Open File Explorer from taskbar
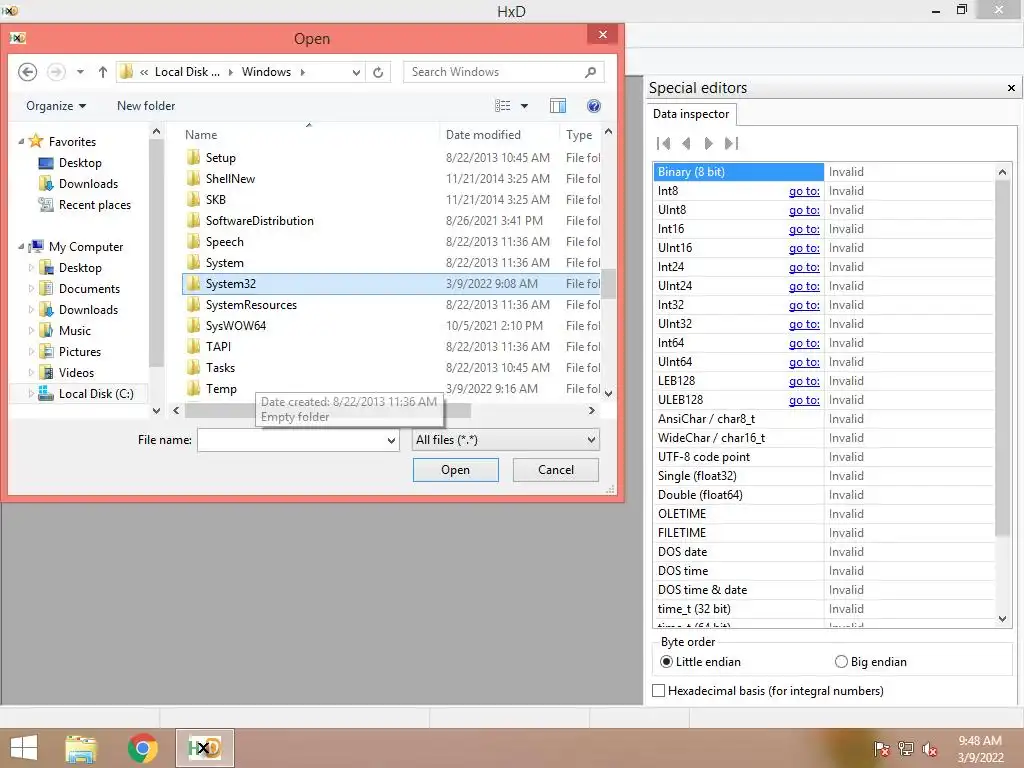The height and width of the screenshot is (768, 1024). pyautogui.click(x=81, y=748)
